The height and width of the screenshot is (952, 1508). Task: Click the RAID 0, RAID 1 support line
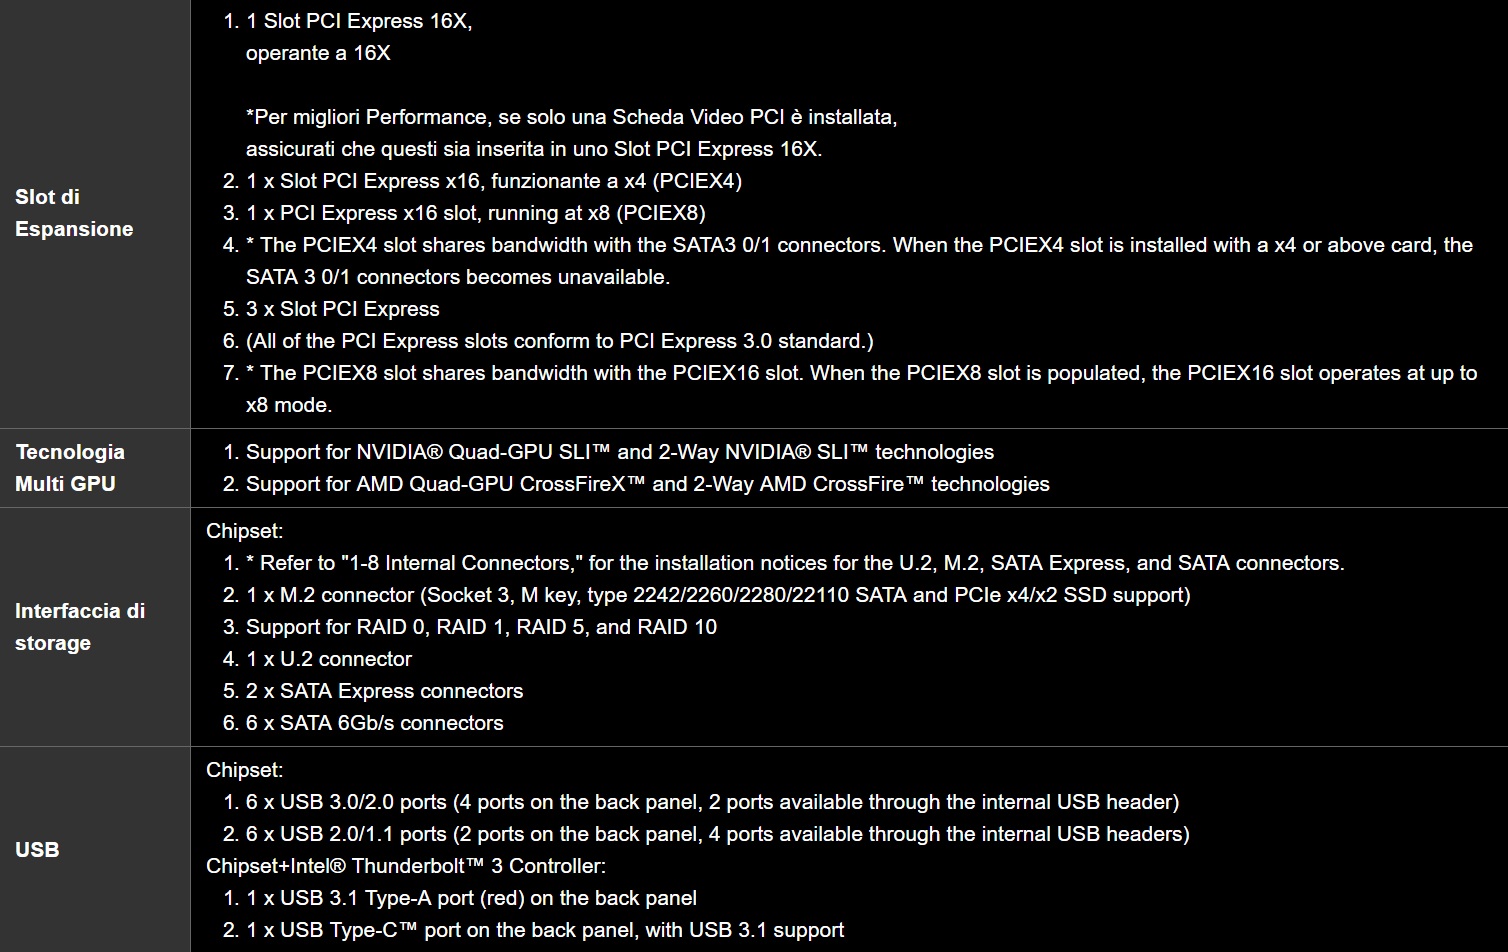[481, 627]
